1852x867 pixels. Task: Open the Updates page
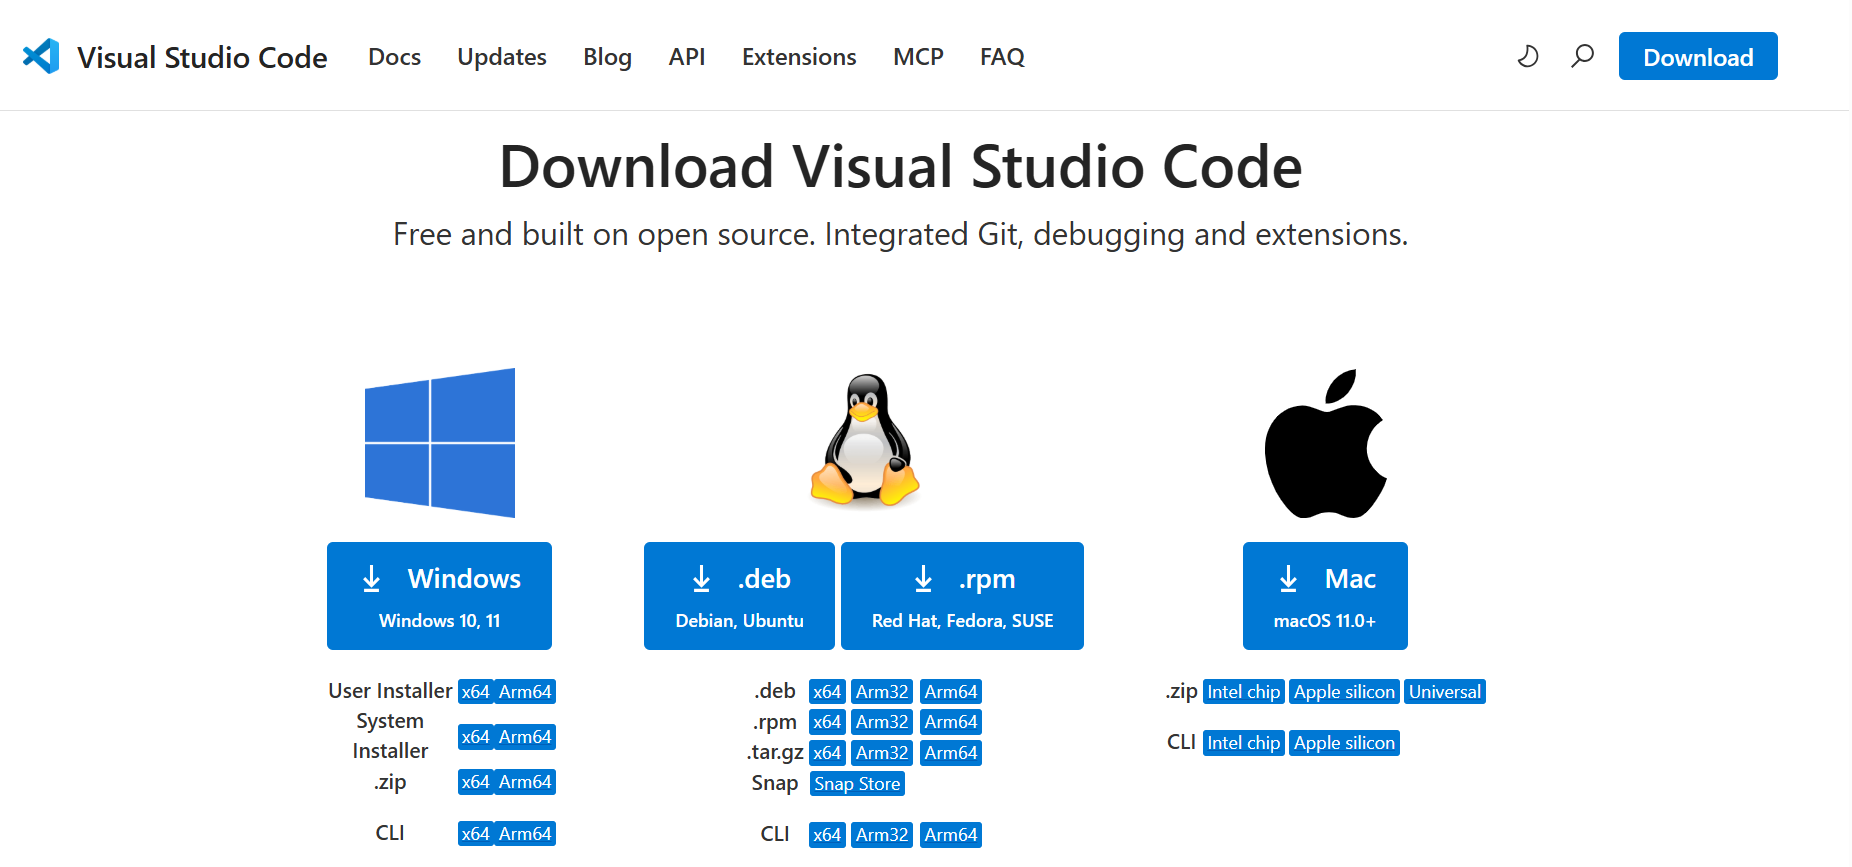[x=502, y=57]
